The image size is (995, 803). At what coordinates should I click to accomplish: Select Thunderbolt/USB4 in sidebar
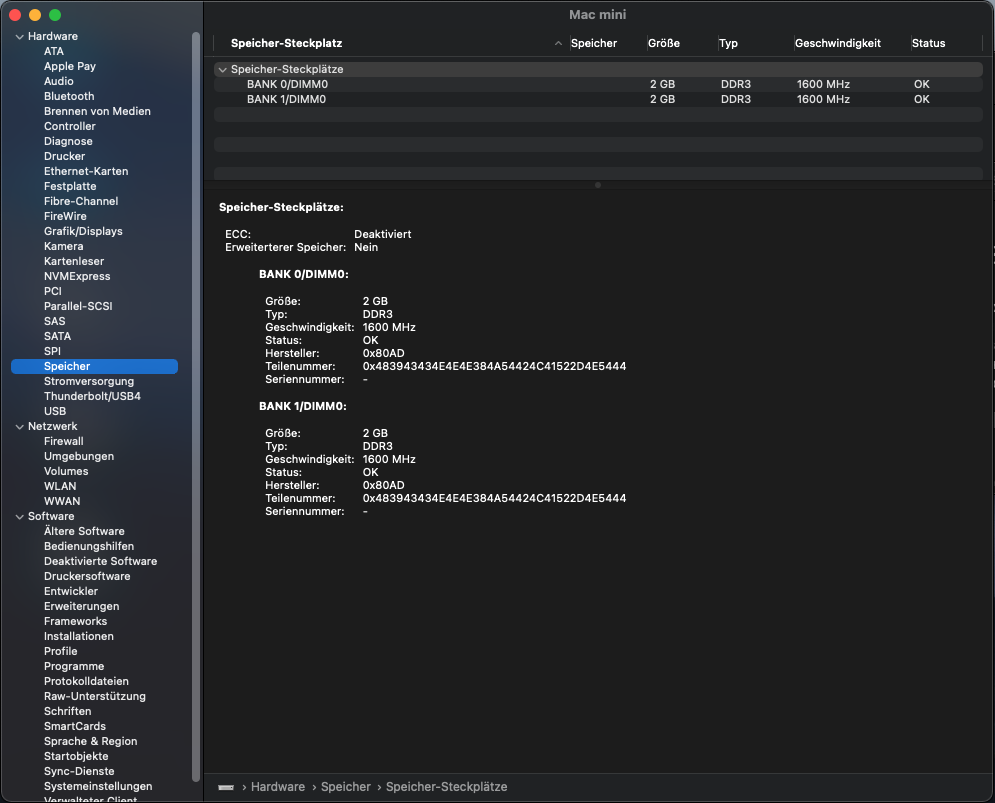click(92, 396)
